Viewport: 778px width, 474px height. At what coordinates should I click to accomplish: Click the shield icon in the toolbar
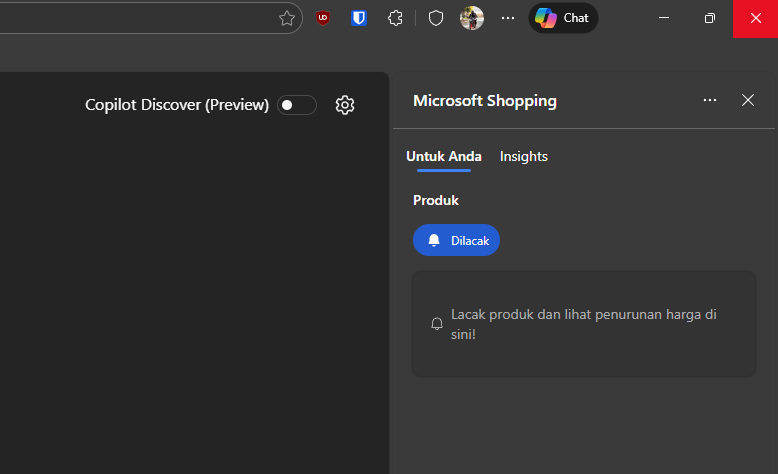pos(435,18)
